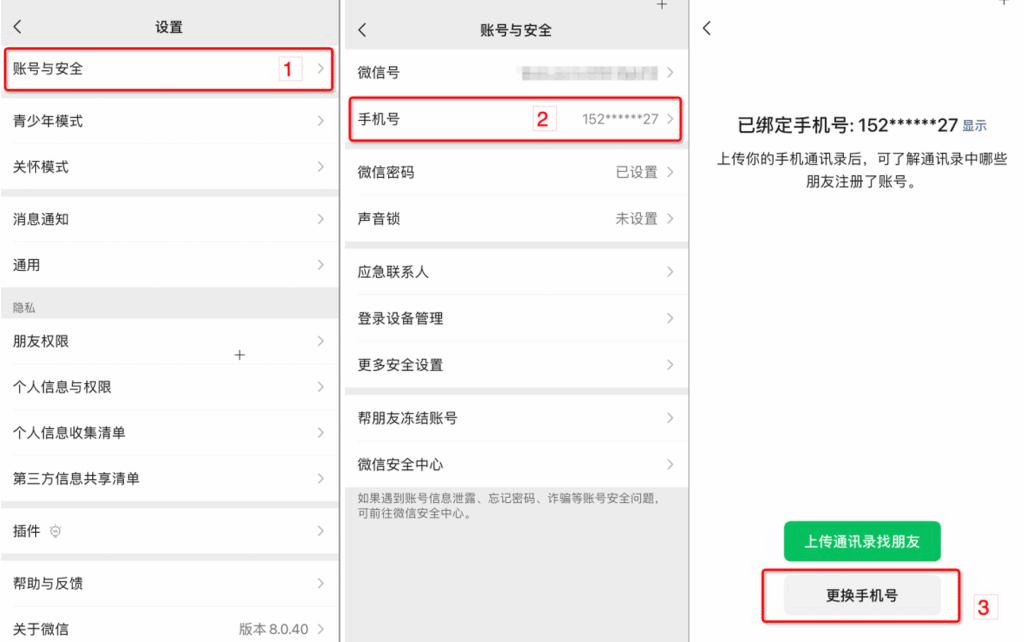Open 声音锁 未设置 row
This screenshot has width=1024, height=642.
point(515,218)
